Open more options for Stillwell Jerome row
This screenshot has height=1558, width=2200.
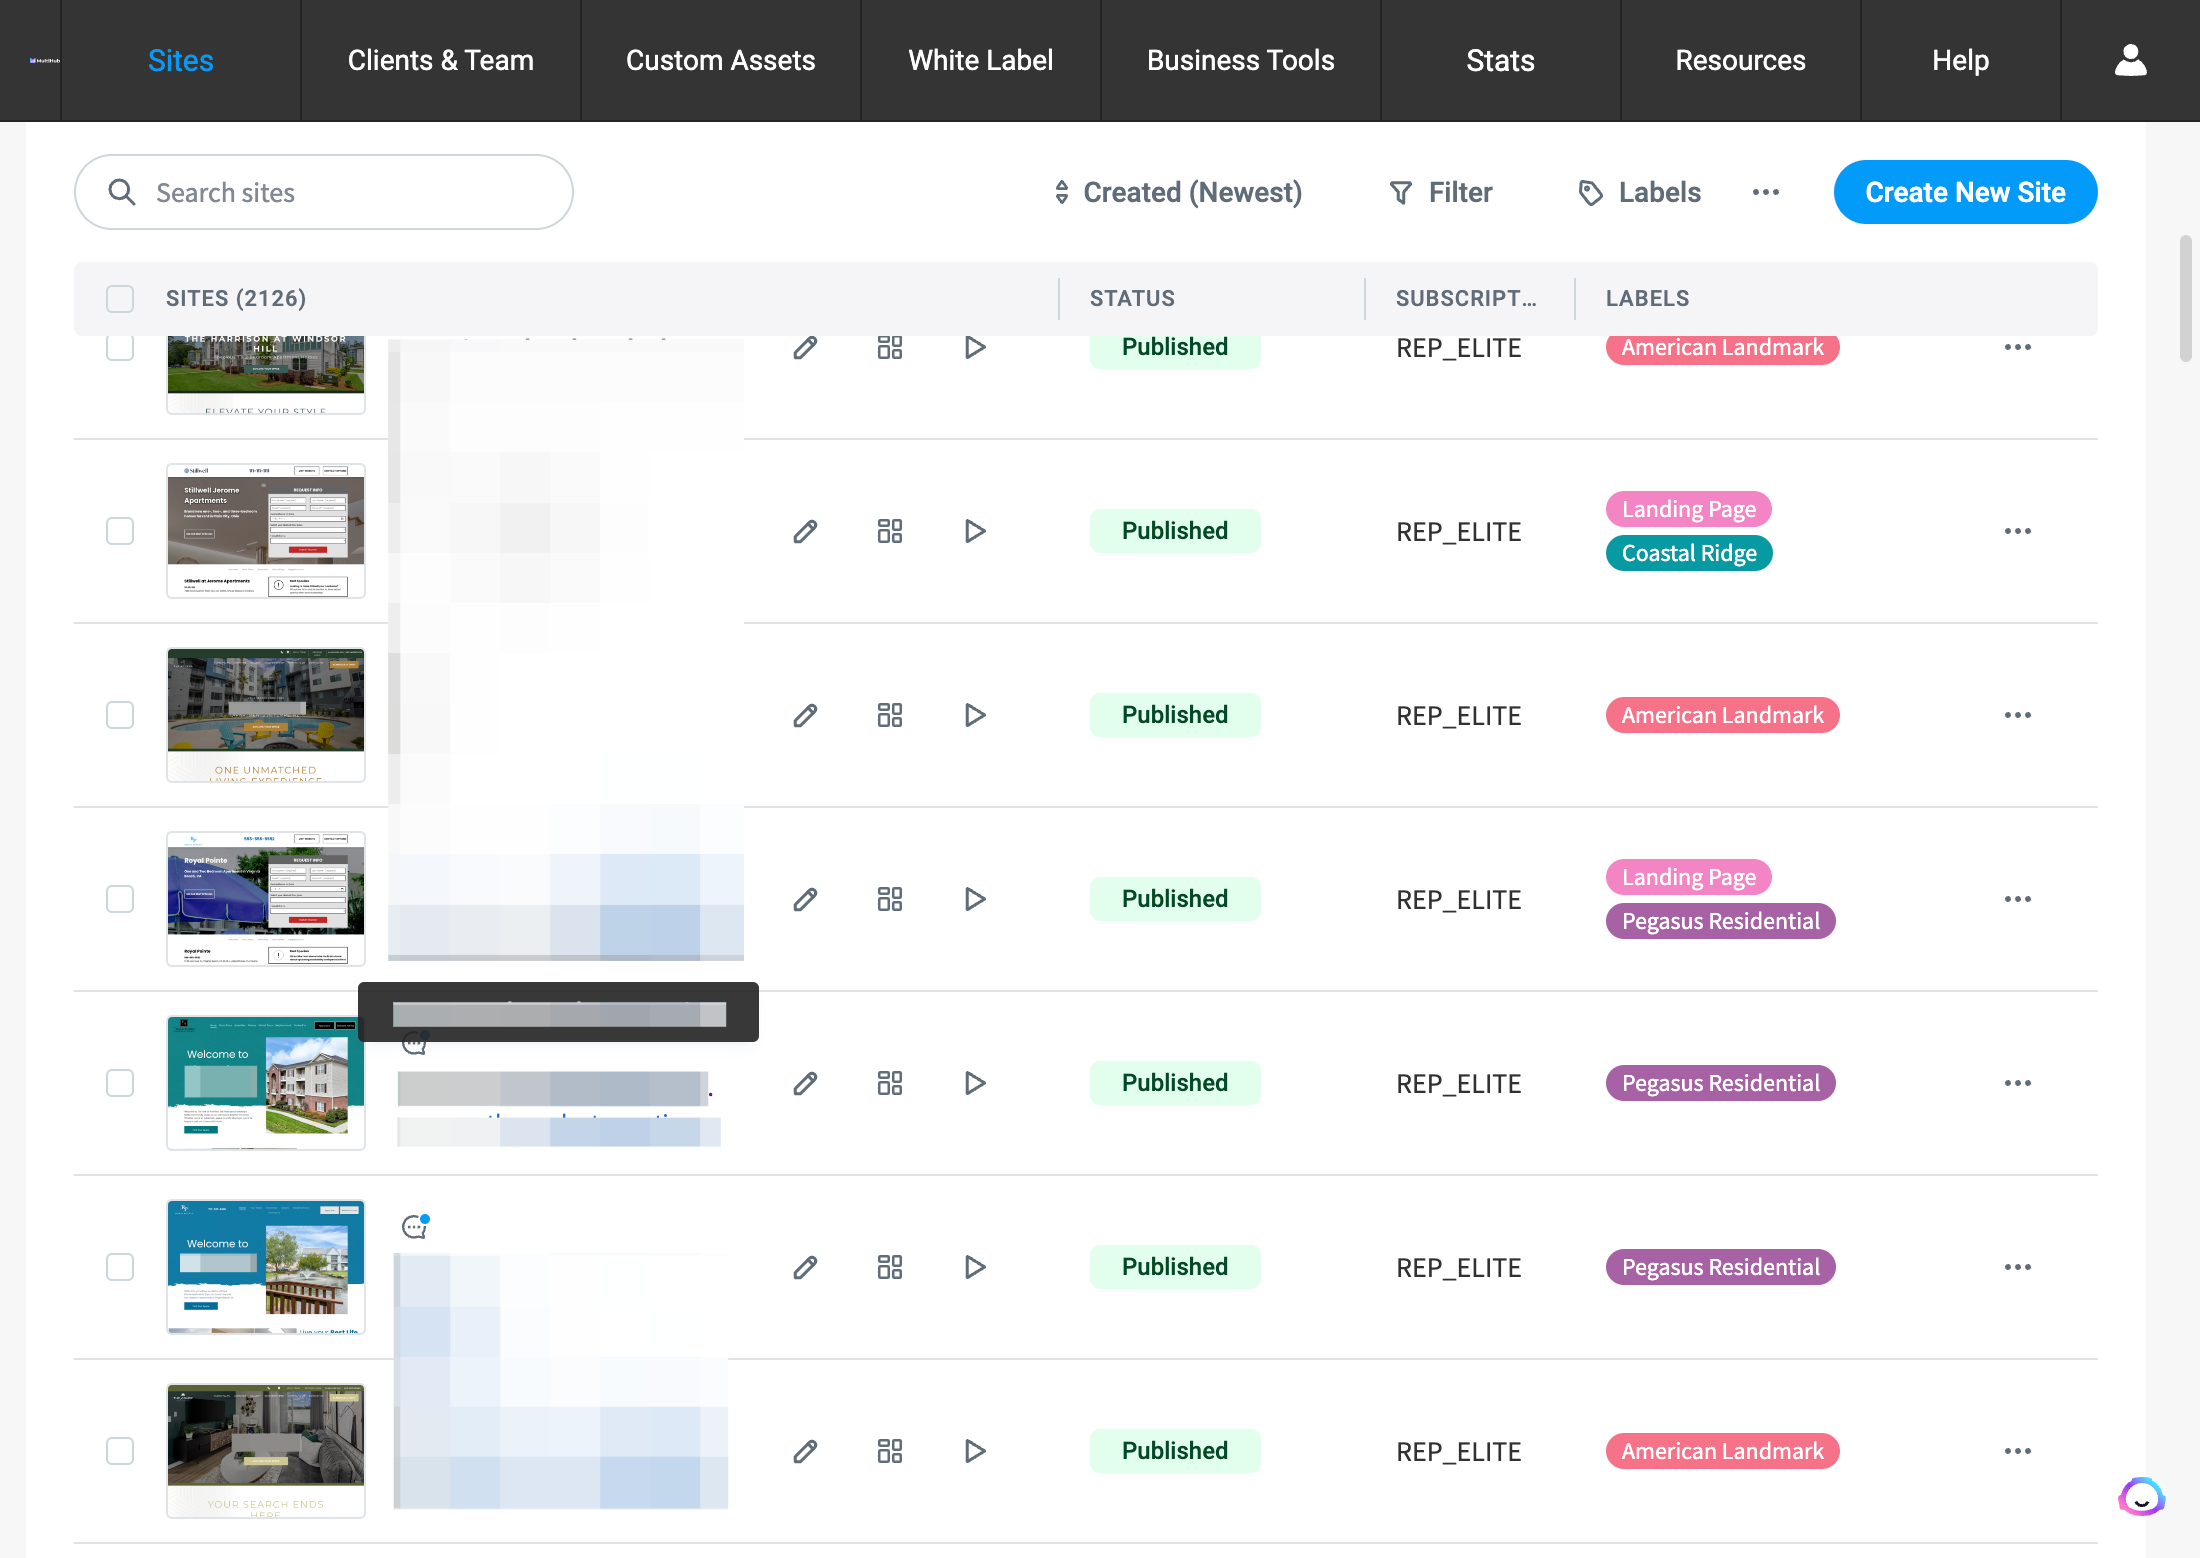2017,531
